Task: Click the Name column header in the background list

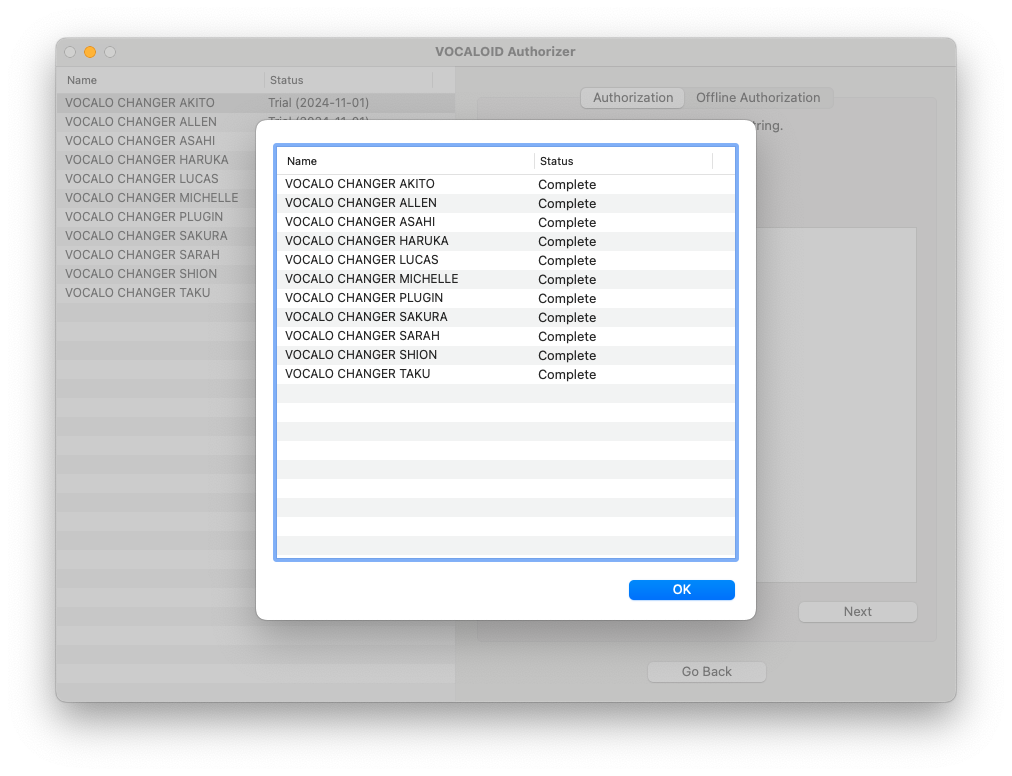Action: pos(161,80)
